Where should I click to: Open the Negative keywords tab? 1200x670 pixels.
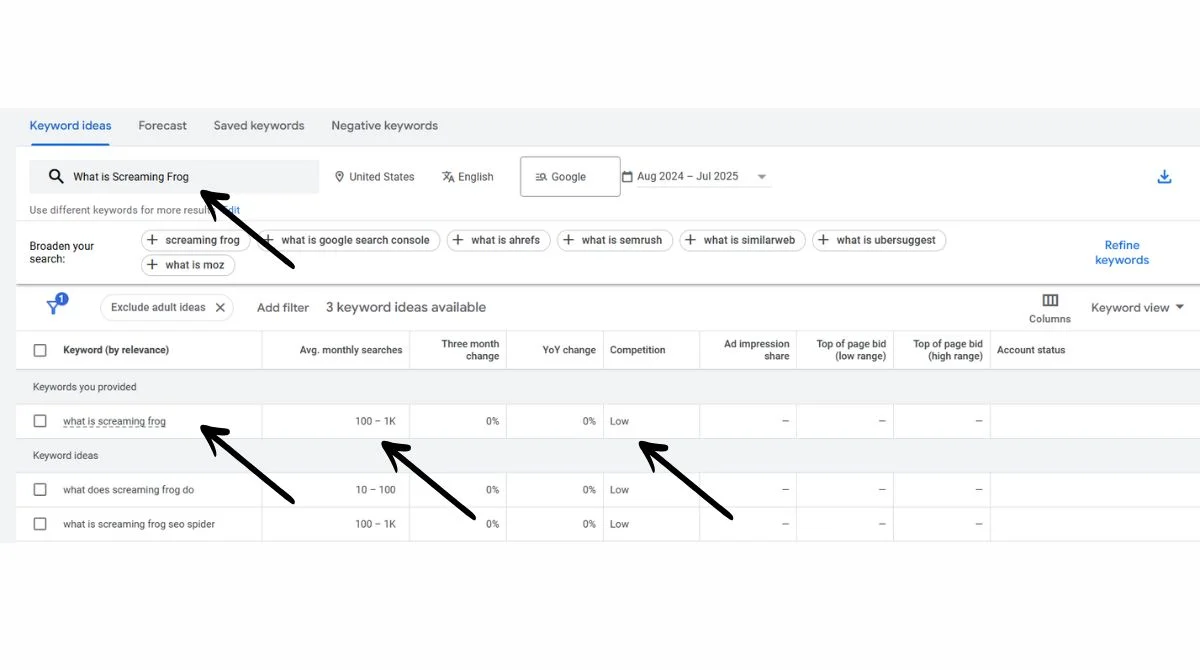[x=385, y=126]
